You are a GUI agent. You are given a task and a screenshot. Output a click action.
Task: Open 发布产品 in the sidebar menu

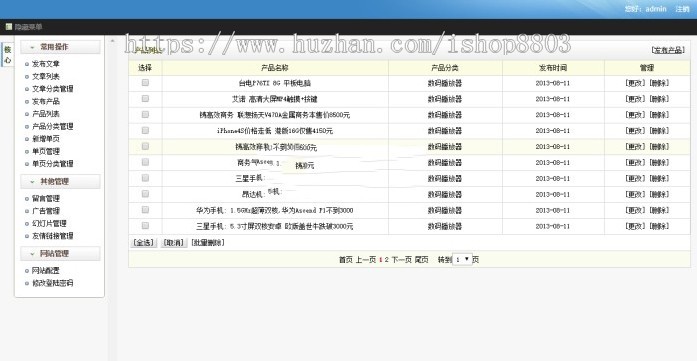pos(45,101)
